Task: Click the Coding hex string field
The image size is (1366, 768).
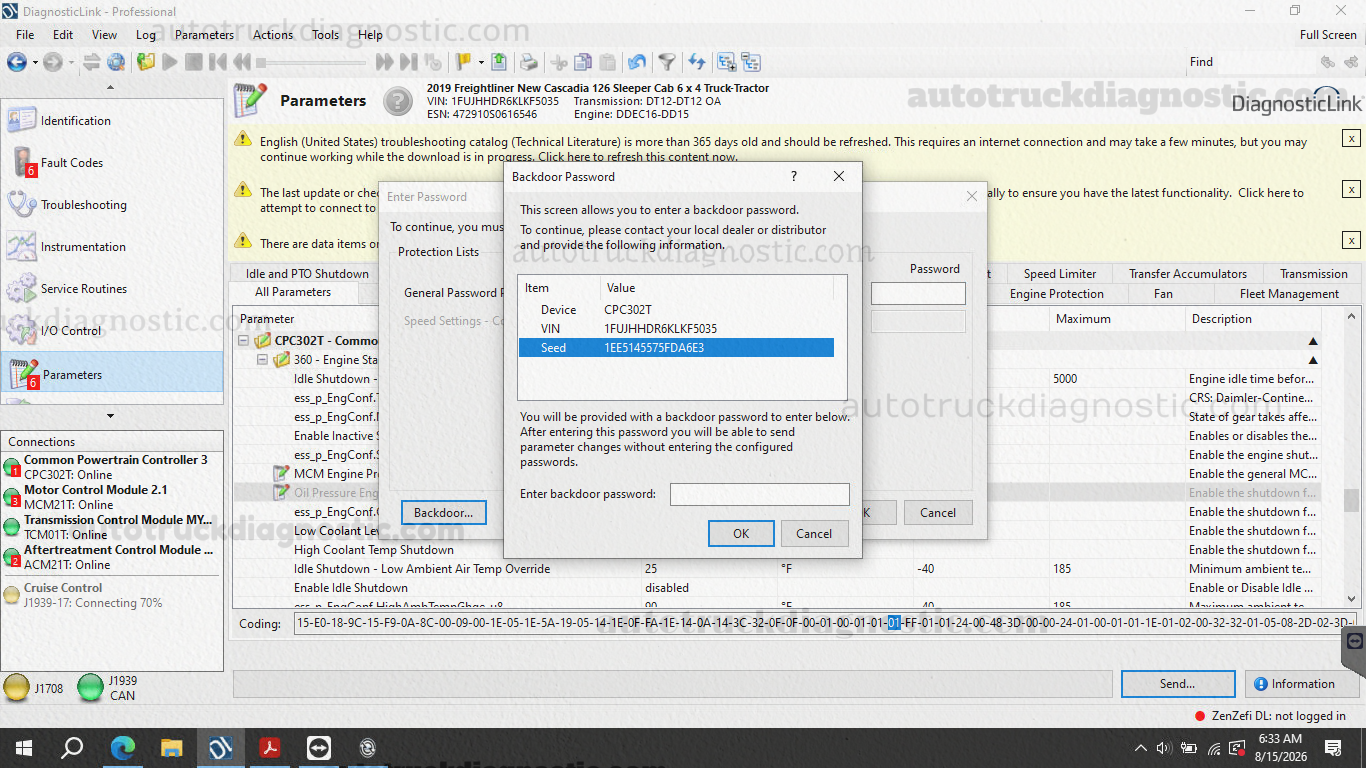Action: point(825,623)
